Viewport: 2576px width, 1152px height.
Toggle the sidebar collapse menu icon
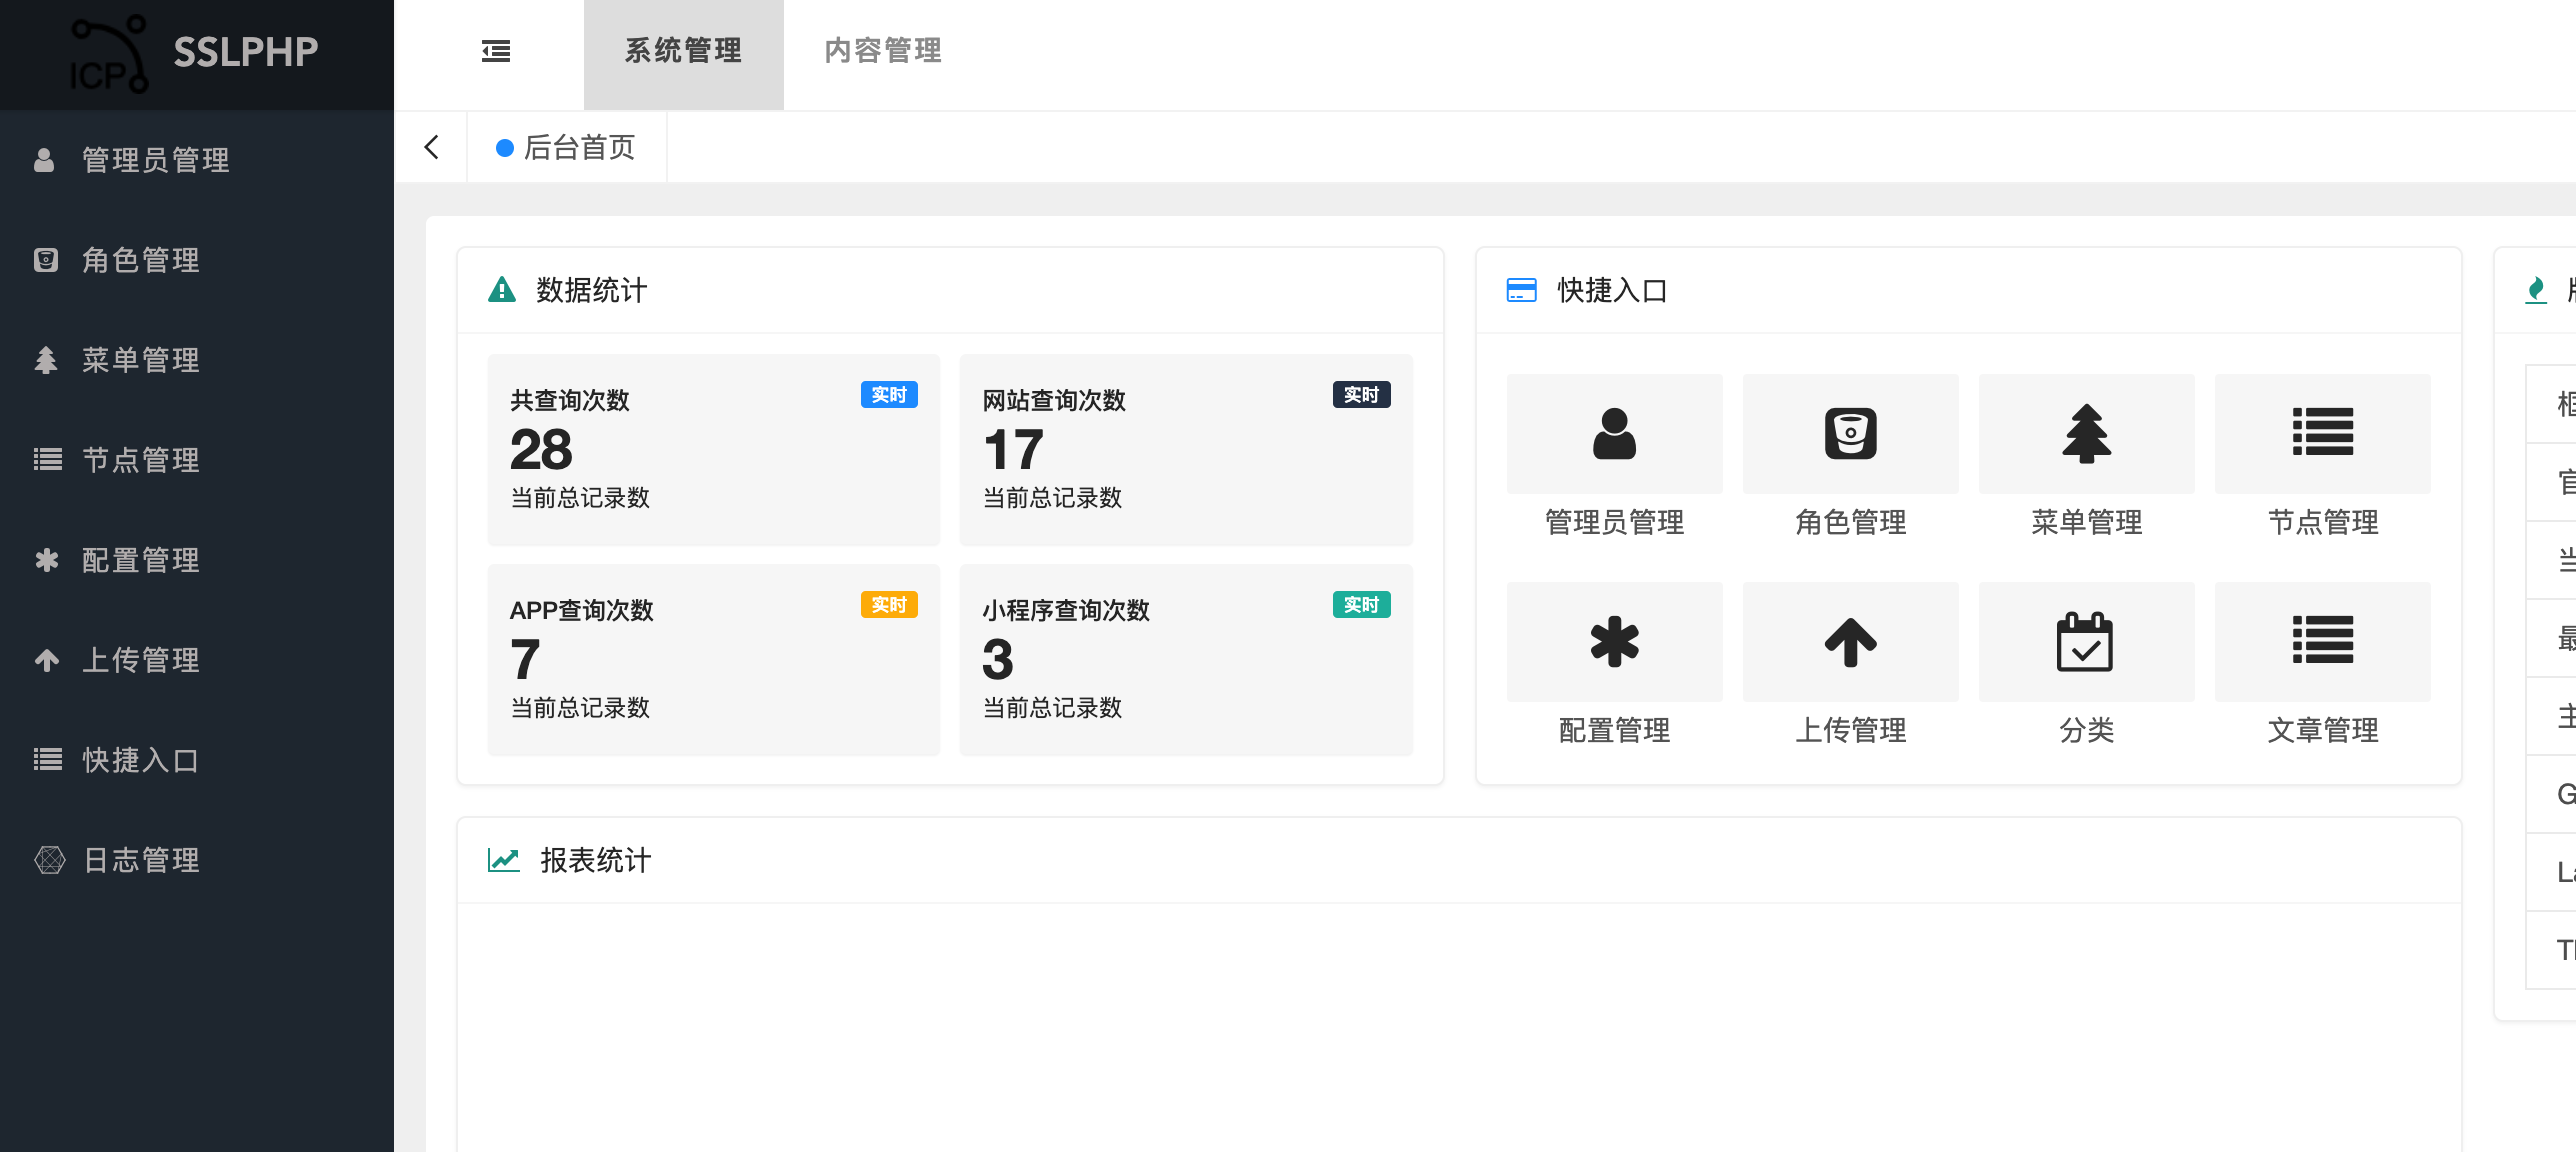point(496,51)
